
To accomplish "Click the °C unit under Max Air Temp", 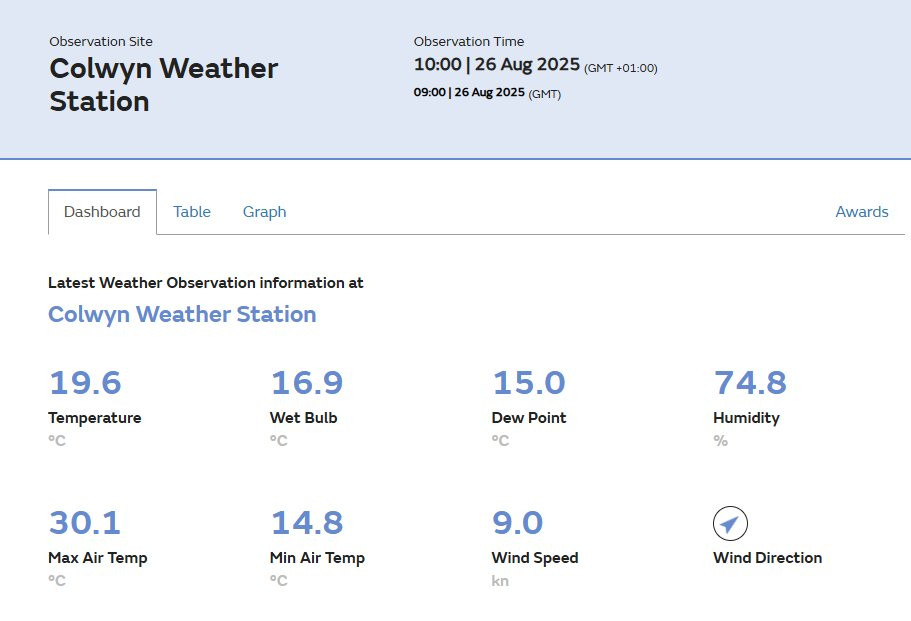I will tap(57, 581).
